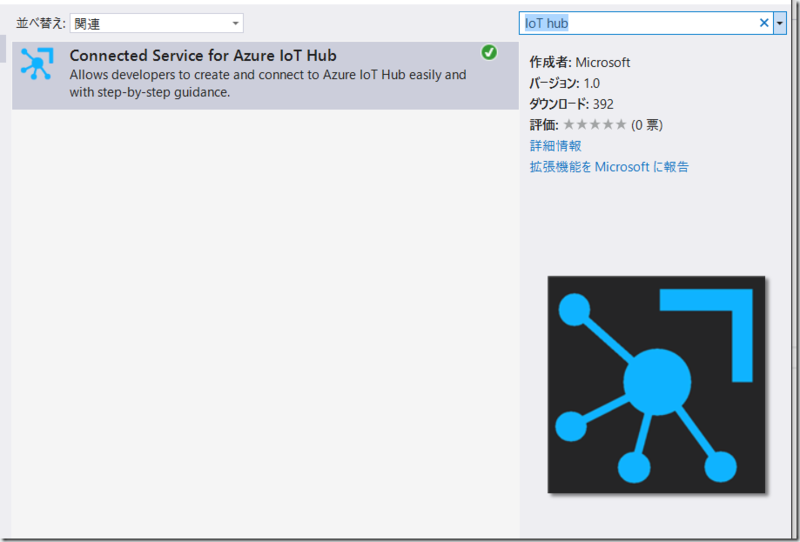800x542 pixels.
Task: Open the search box dropdown arrow
Action: 780,23
